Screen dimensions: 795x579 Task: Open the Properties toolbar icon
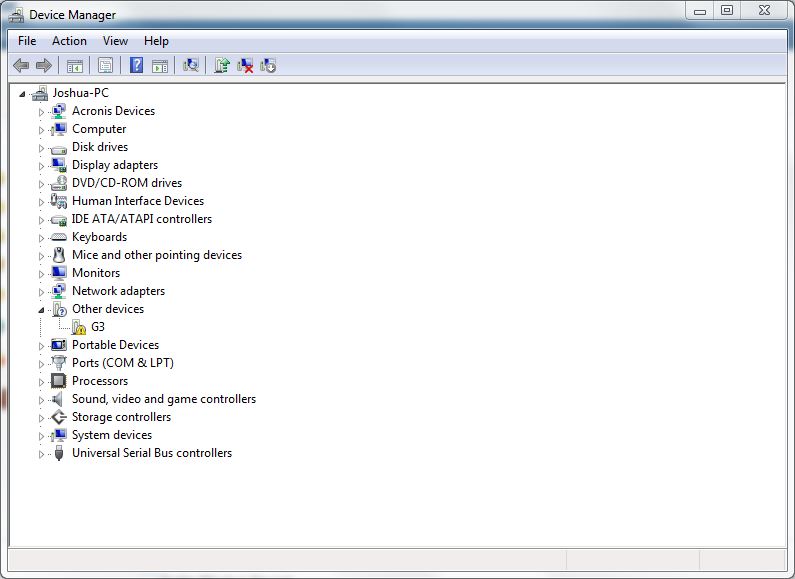point(105,65)
